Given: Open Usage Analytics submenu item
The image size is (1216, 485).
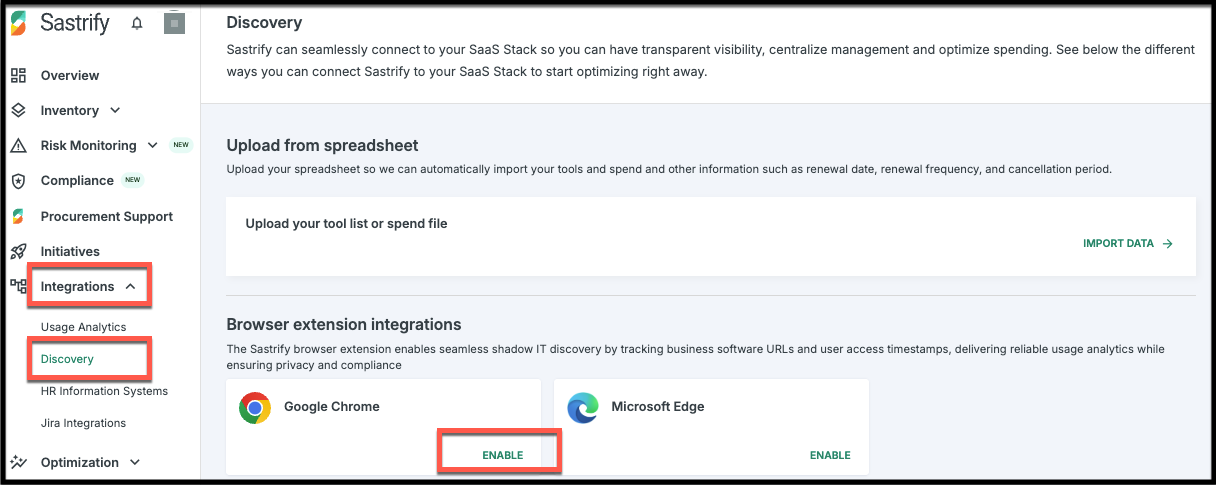Looking at the screenshot, I should [x=84, y=327].
